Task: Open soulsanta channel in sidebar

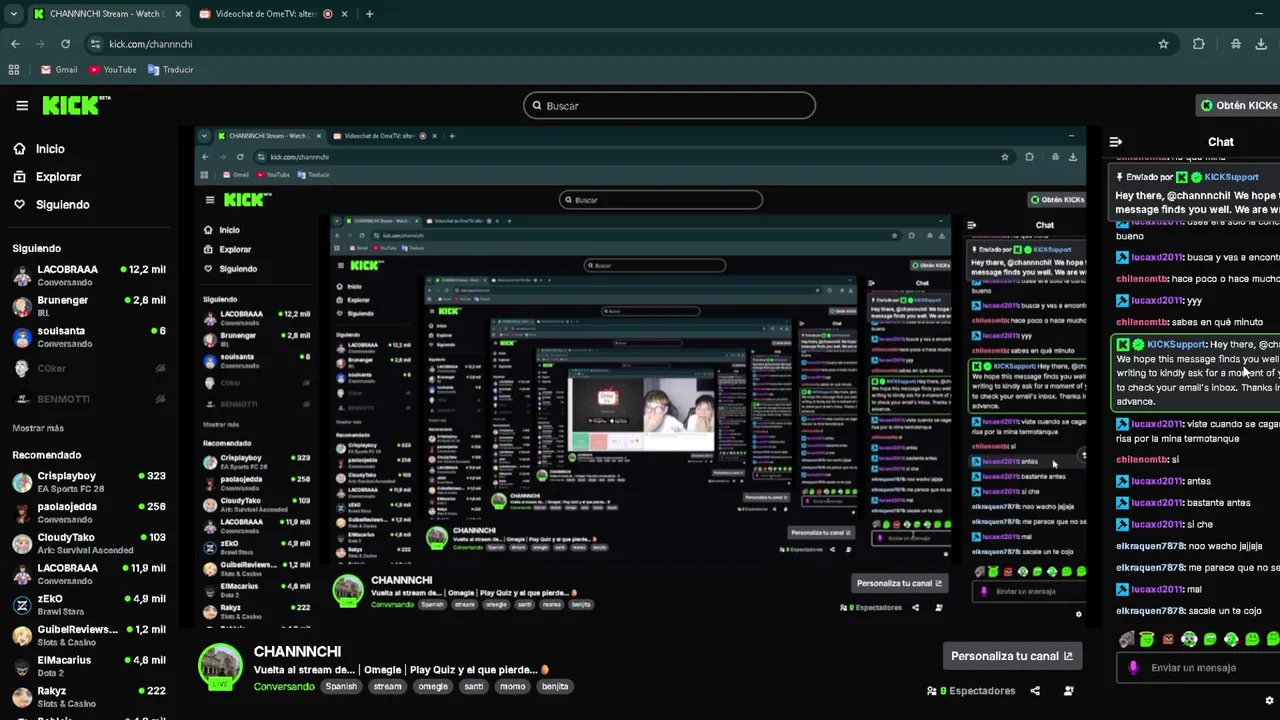Action: coord(89,337)
